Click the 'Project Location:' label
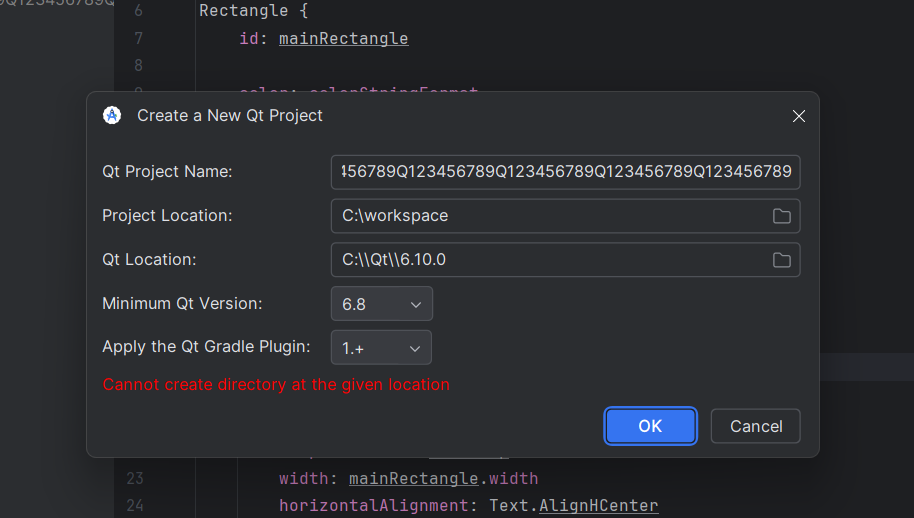The width and height of the screenshot is (914, 518). 167,216
